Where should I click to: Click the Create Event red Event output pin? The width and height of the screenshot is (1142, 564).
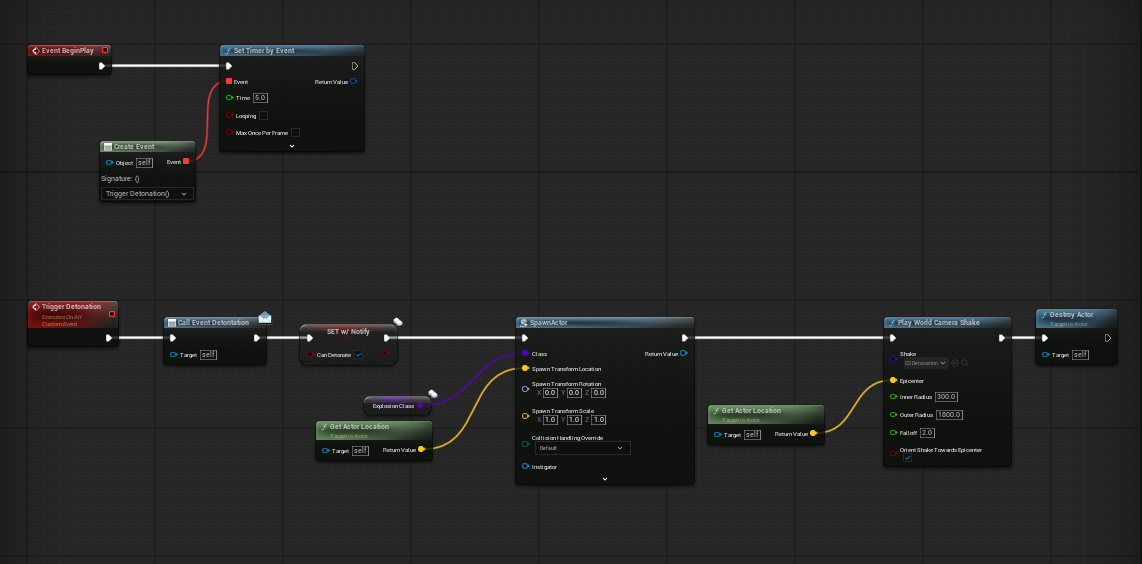click(186, 162)
